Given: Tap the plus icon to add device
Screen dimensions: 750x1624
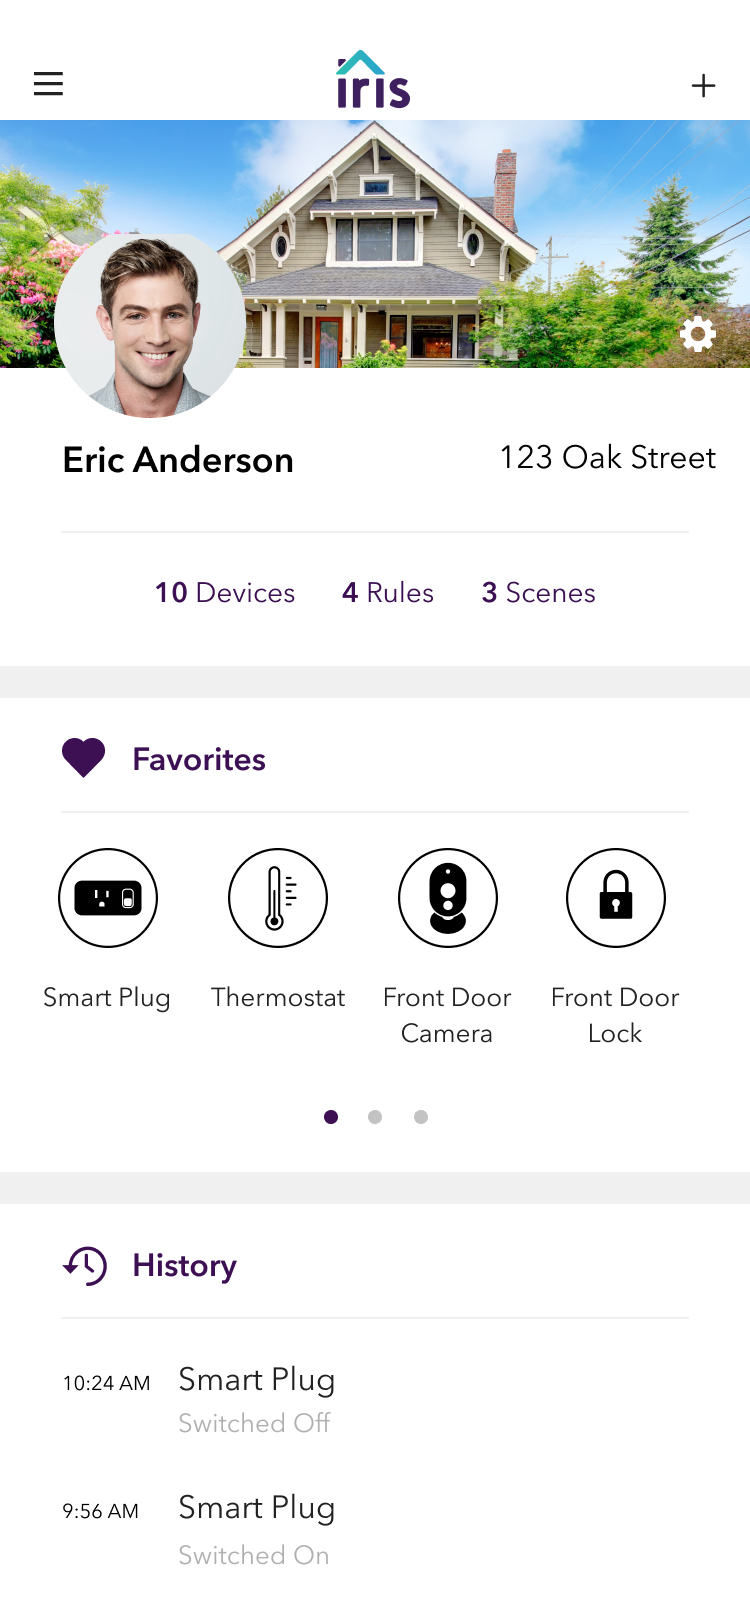Looking at the screenshot, I should 704,86.
